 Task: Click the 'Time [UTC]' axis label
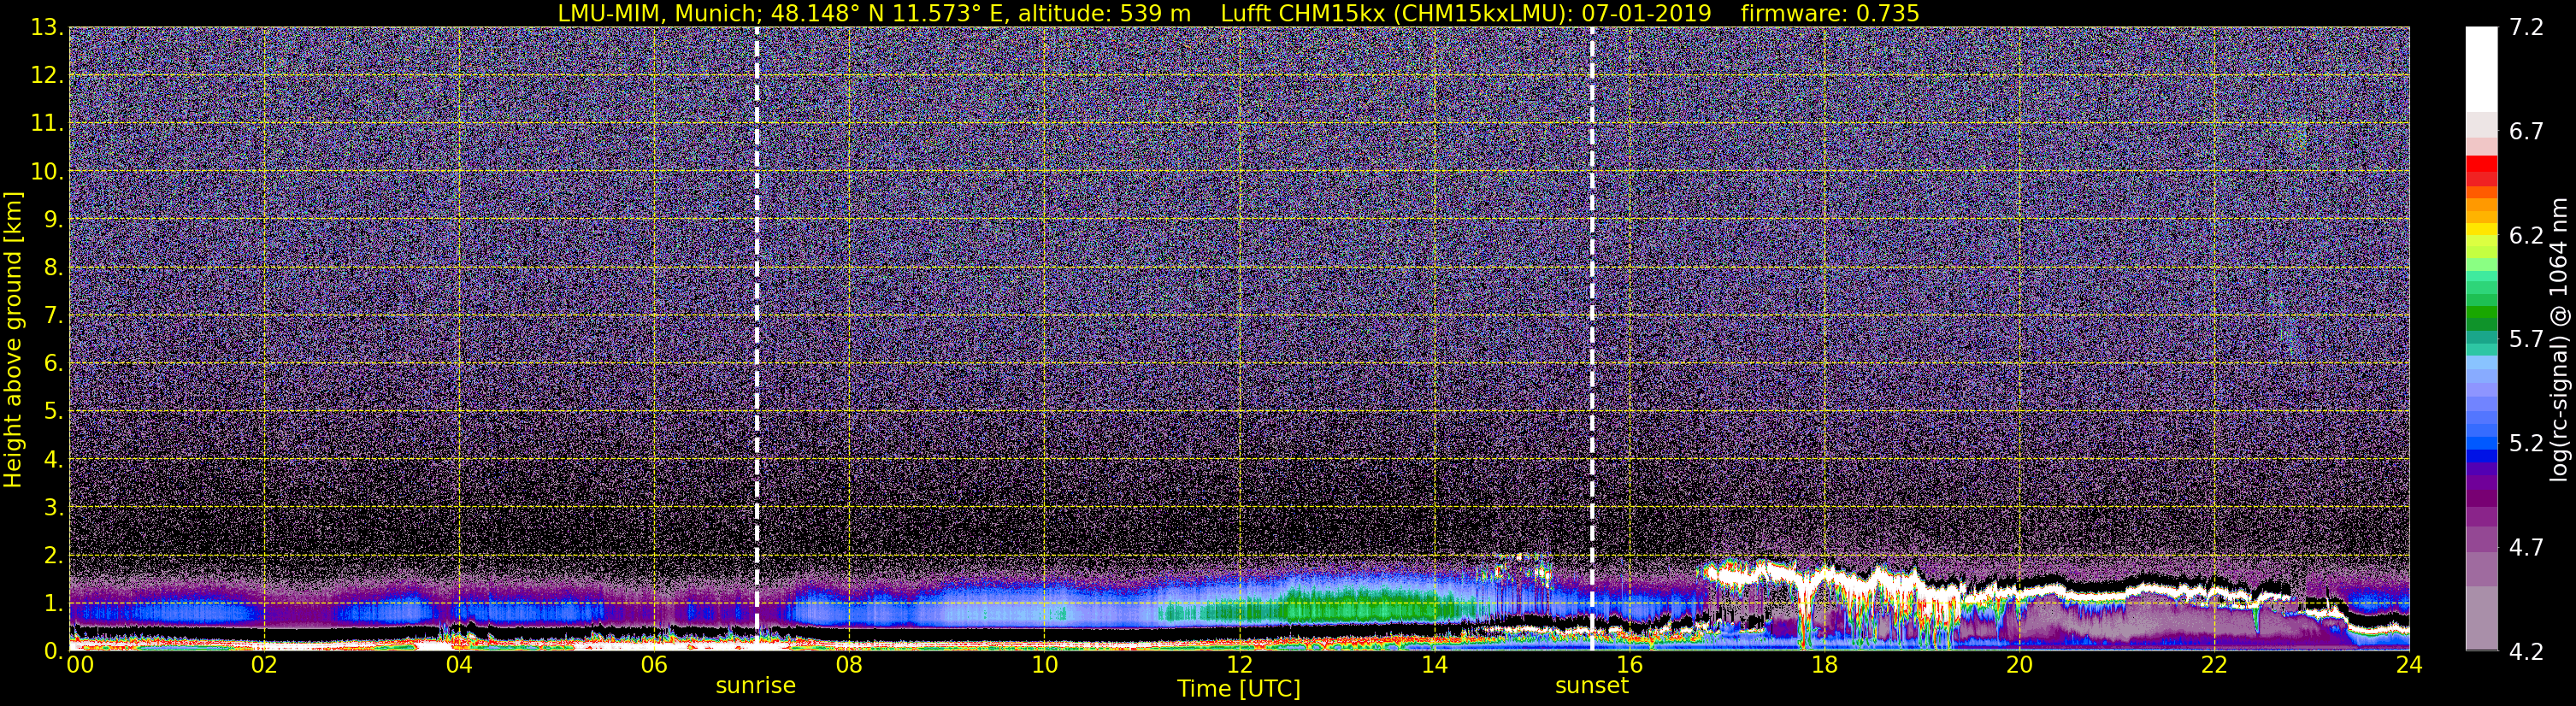coord(1239,689)
